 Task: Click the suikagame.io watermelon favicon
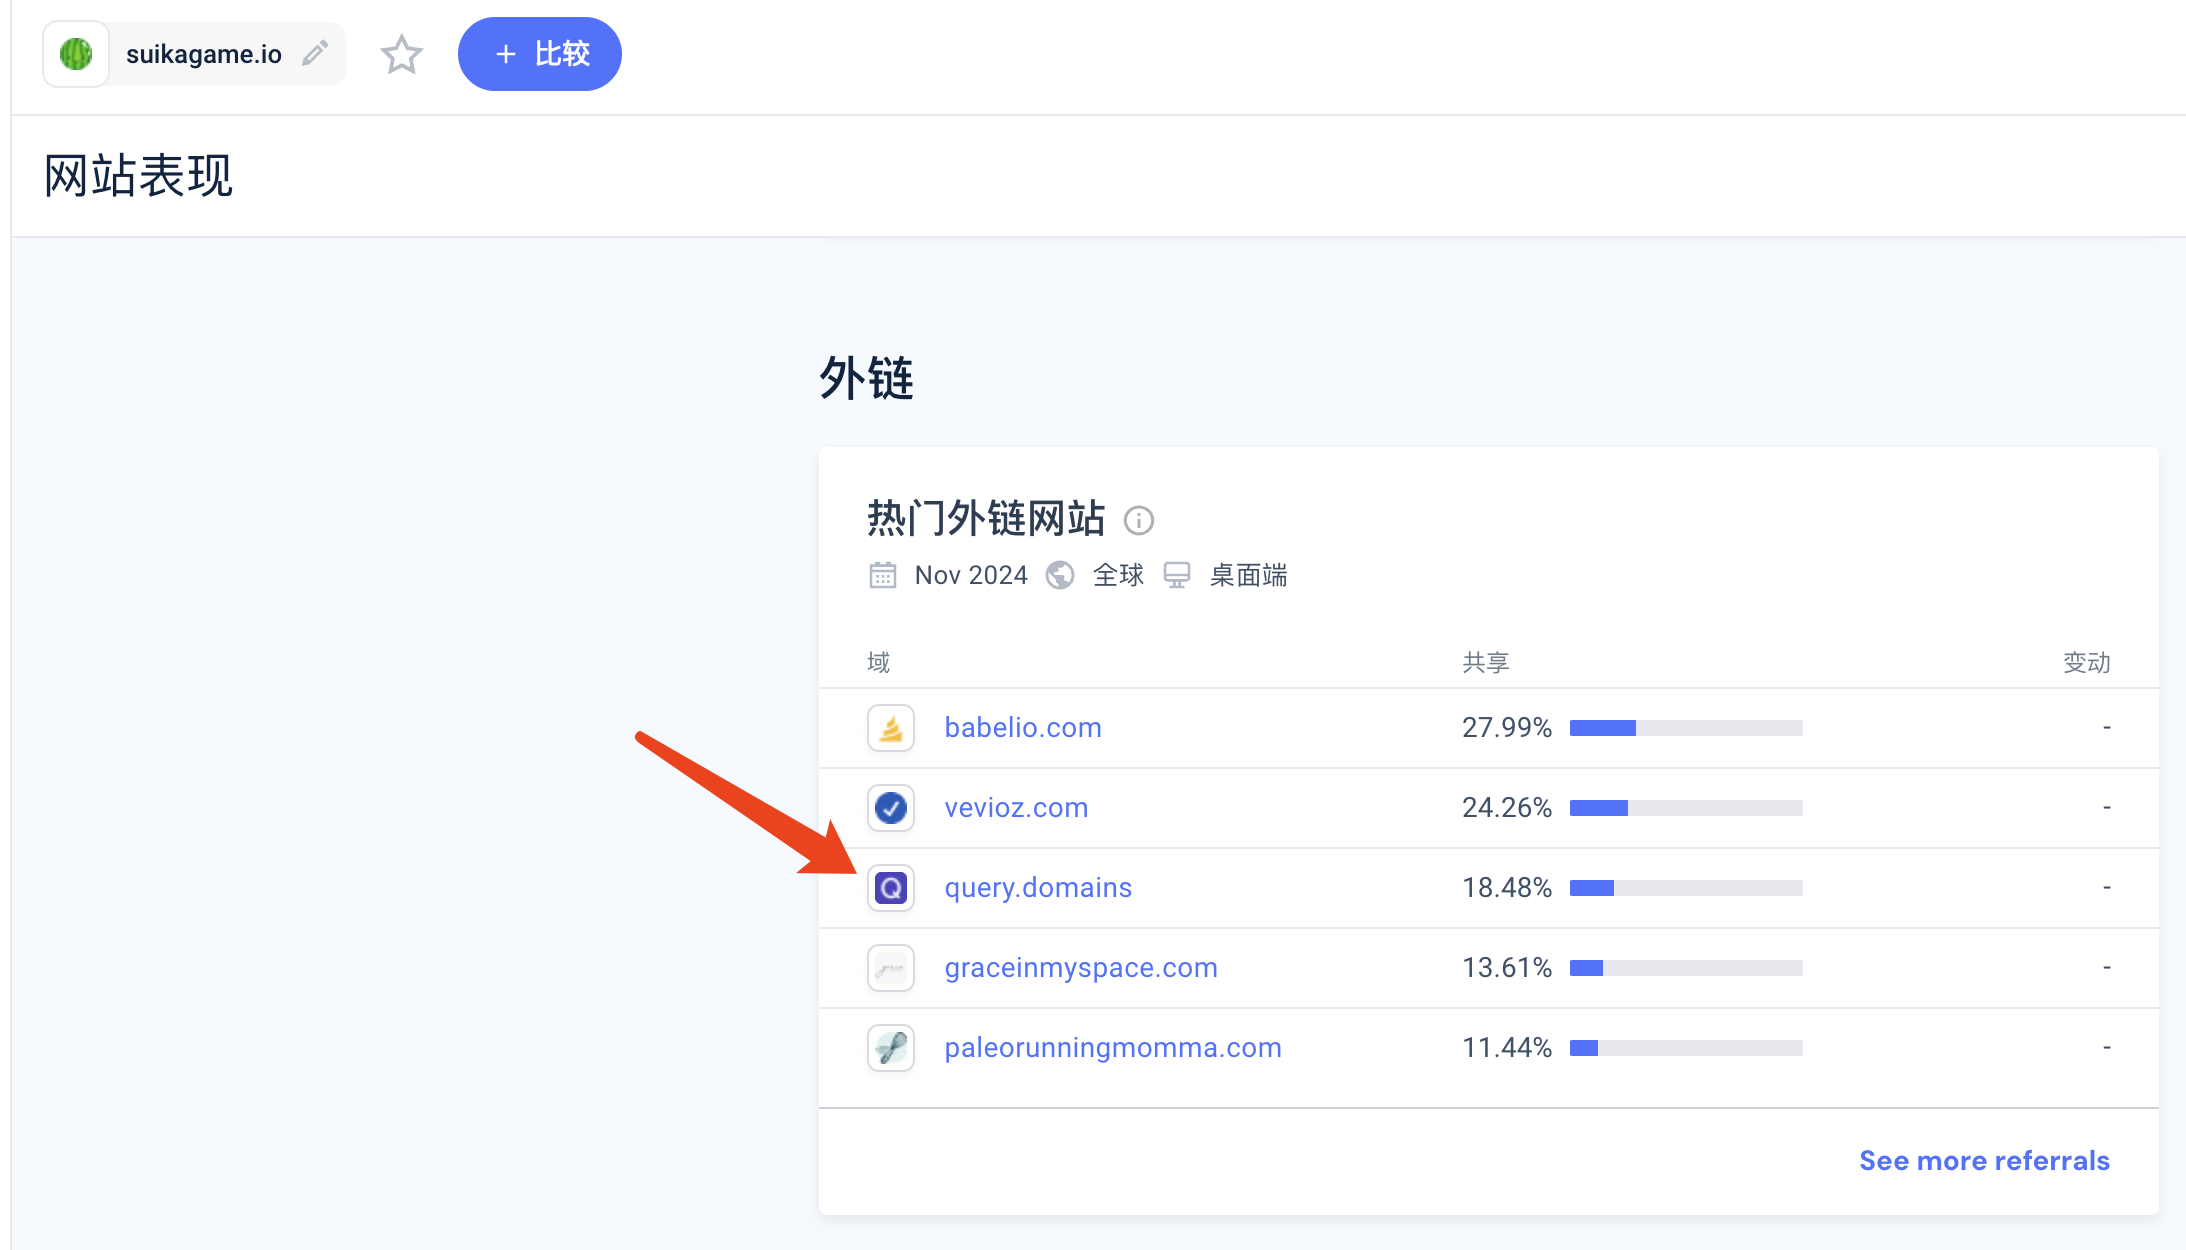[76, 54]
